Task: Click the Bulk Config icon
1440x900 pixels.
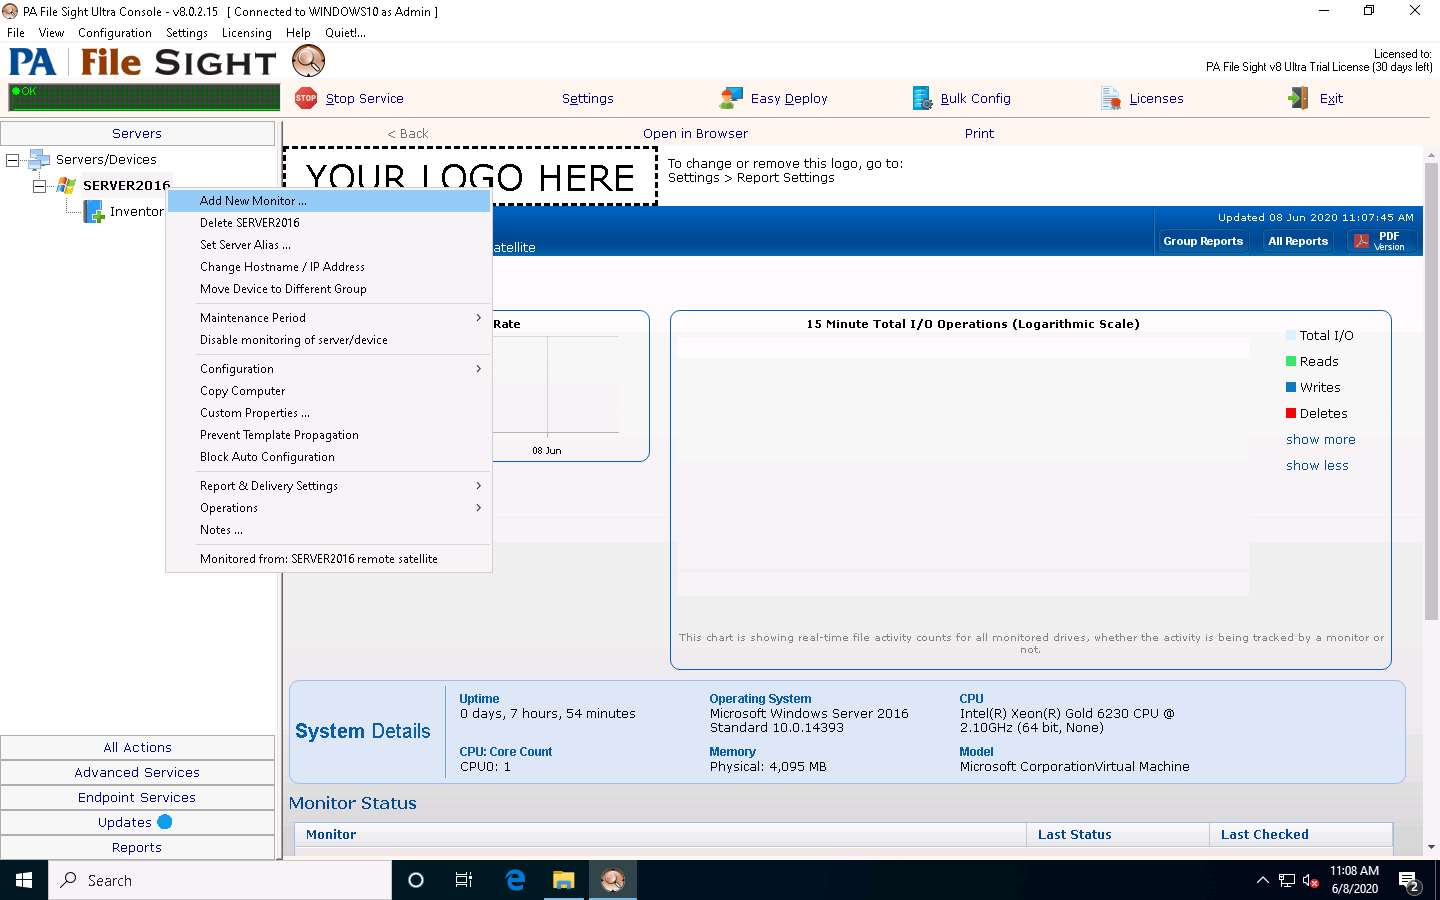Action: tap(922, 98)
